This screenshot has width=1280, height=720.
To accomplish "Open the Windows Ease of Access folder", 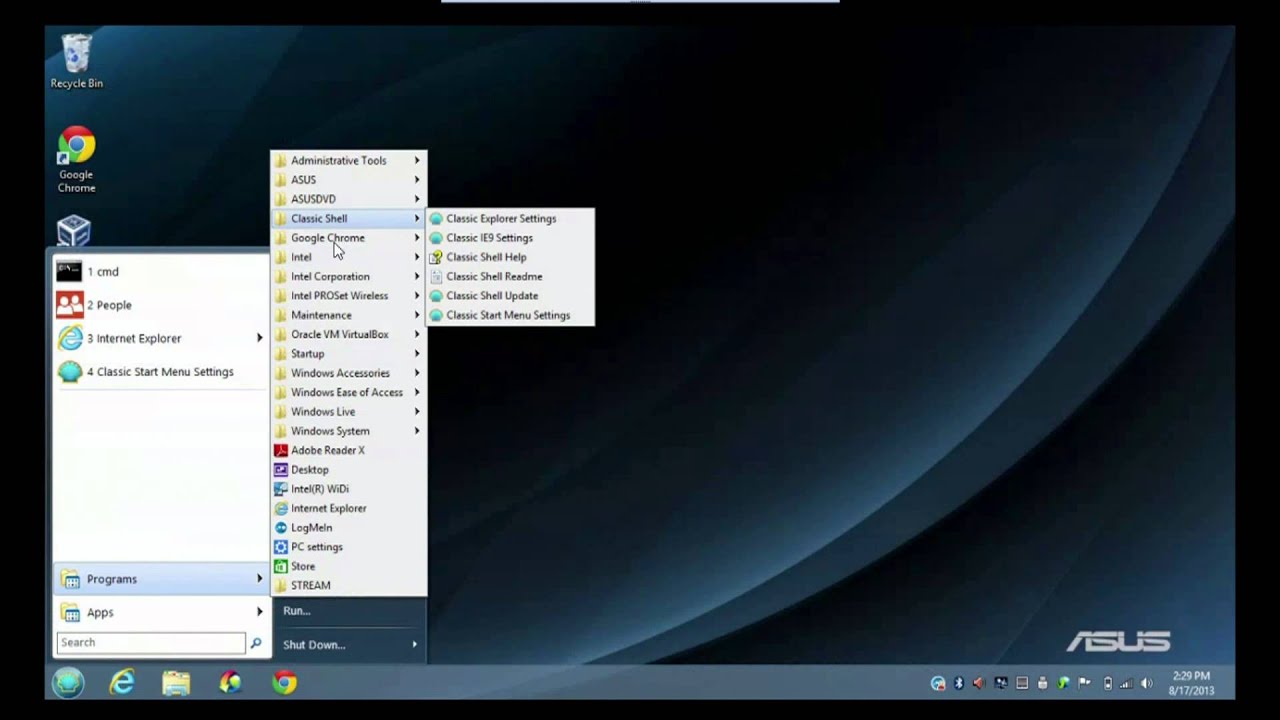I will click(349, 392).
